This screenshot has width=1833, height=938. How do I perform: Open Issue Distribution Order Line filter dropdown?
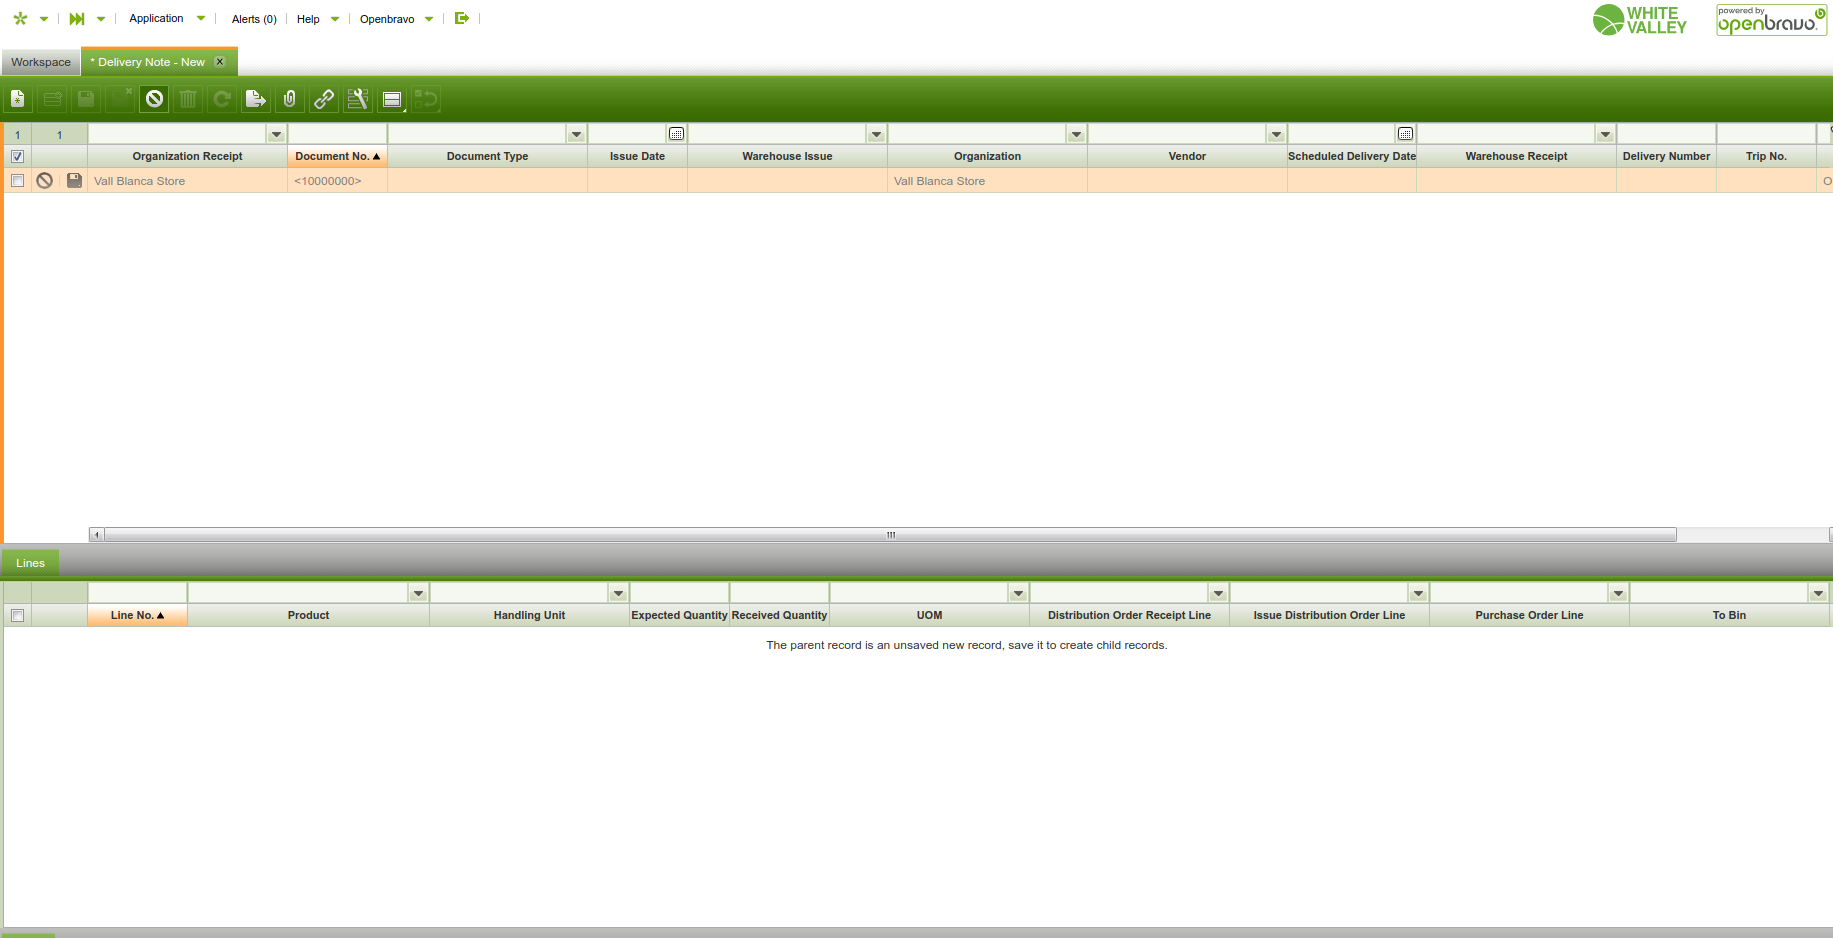pos(1419,593)
